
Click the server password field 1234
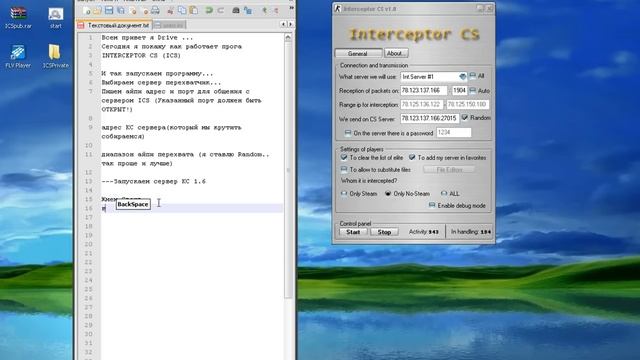coord(453,132)
